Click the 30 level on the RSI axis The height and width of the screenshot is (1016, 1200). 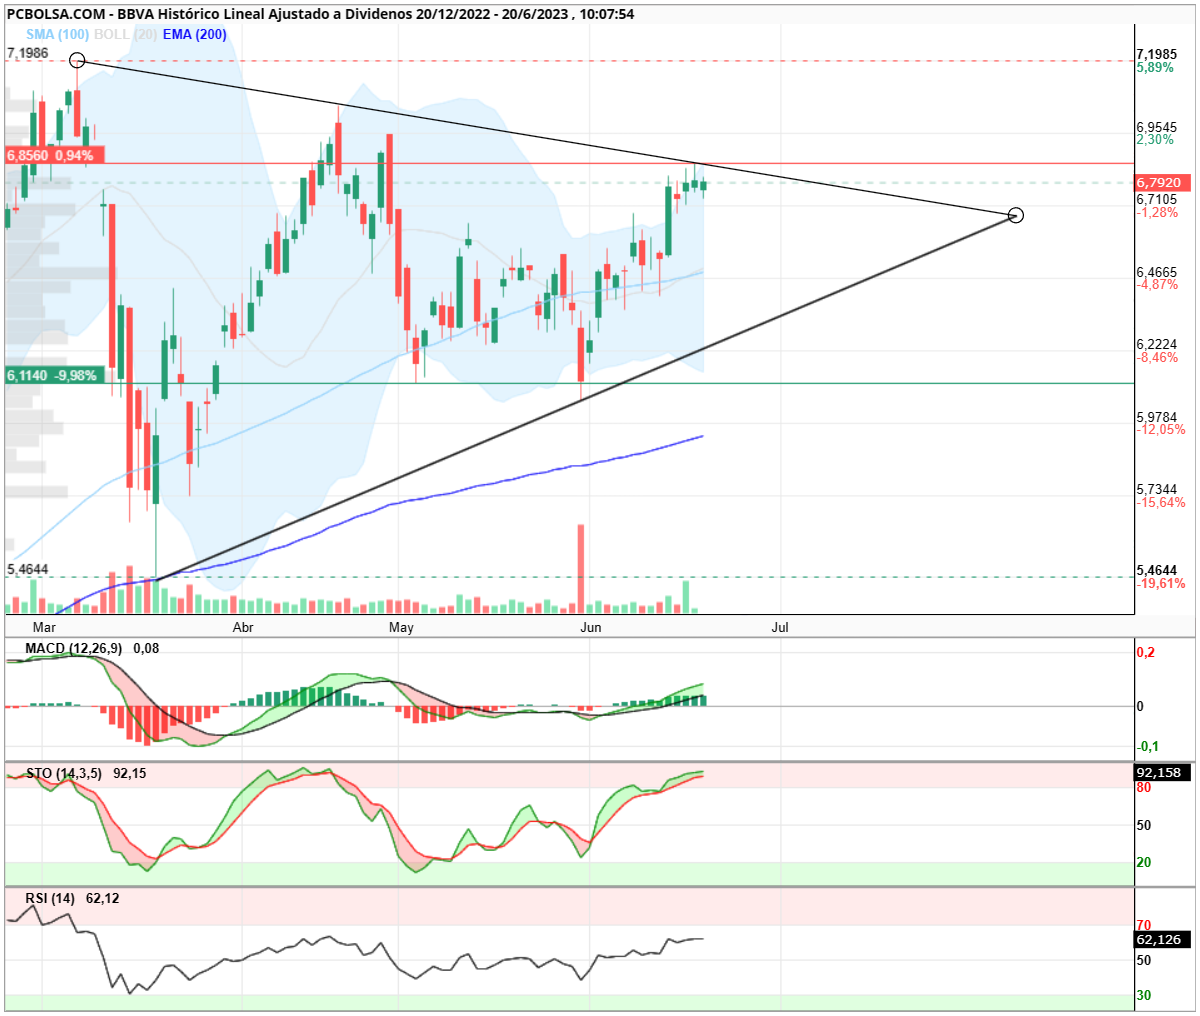(1144, 996)
